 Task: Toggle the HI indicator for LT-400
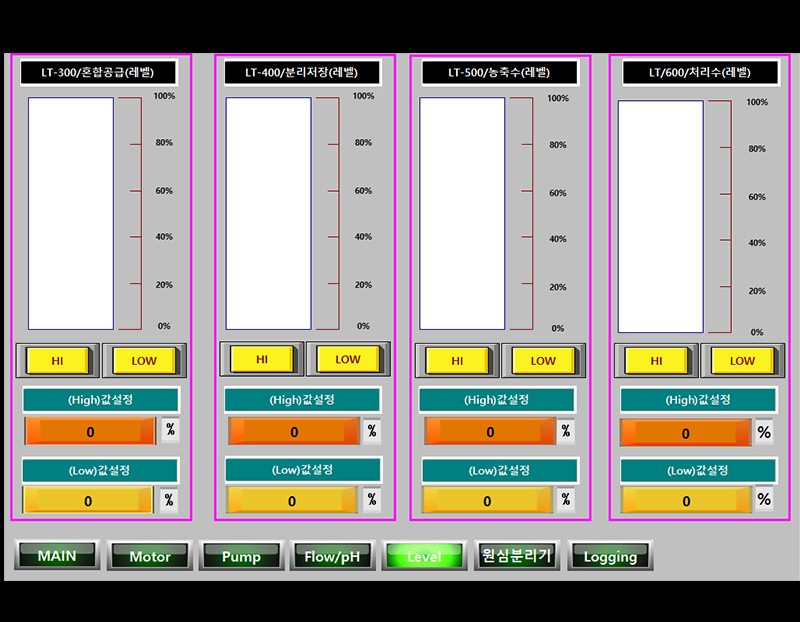click(262, 359)
